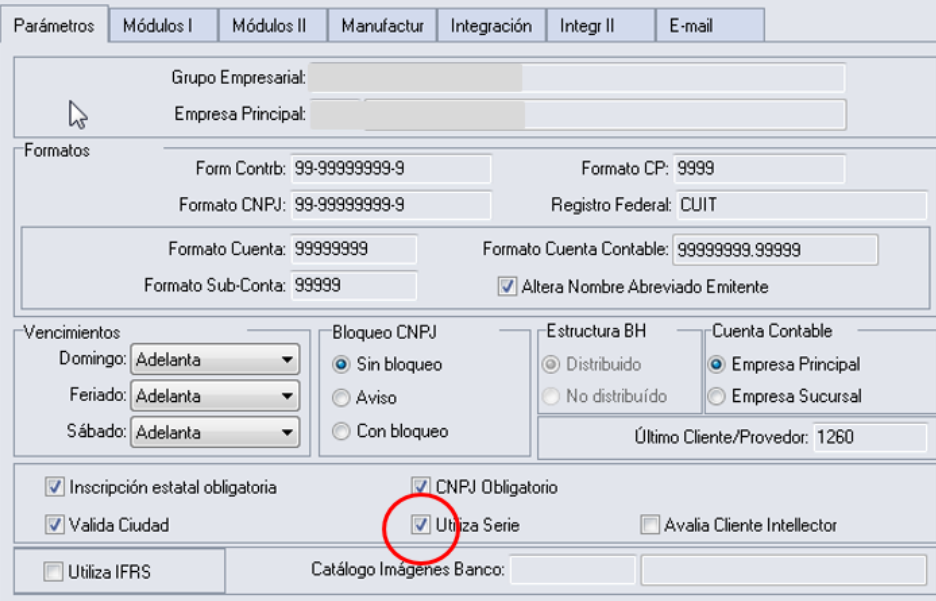Open the Sábado dropdown
The height and width of the screenshot is (601, 936).
215,433
